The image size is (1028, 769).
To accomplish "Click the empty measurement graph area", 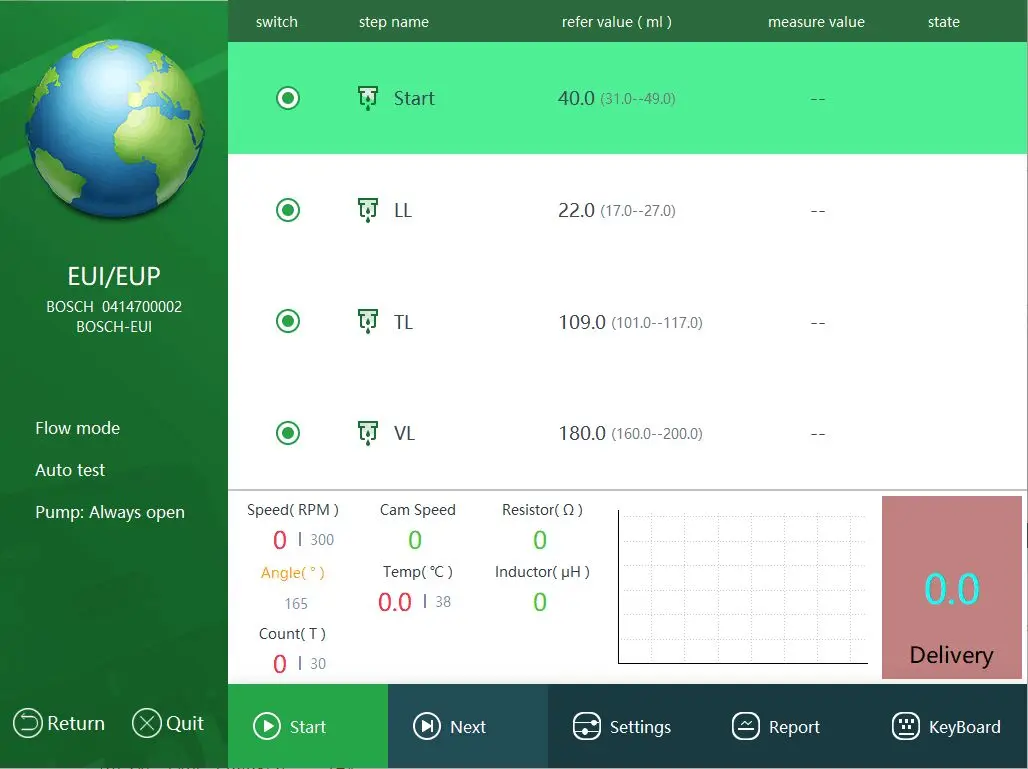I will tap(742, 586).
